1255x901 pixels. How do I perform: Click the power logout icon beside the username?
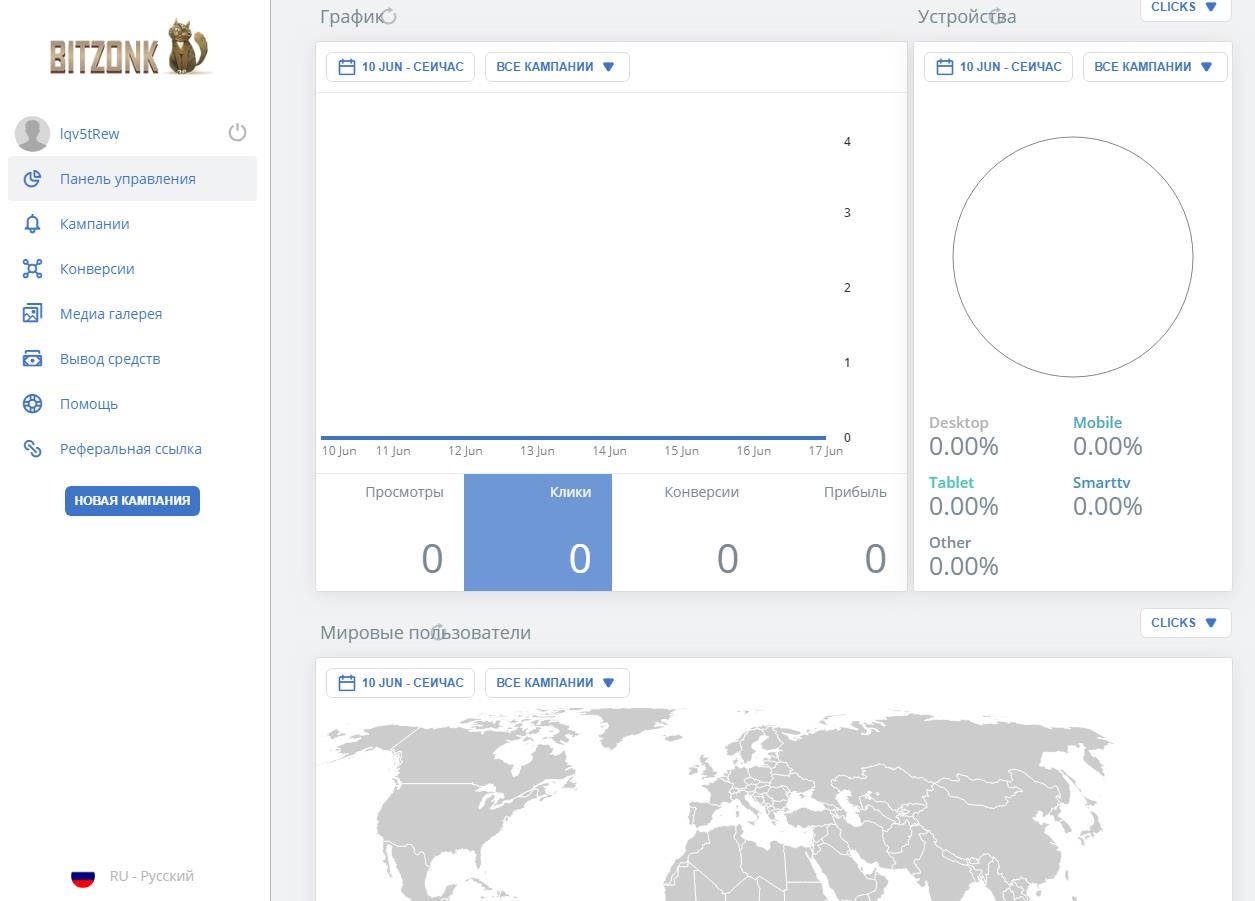click(237, 133)
